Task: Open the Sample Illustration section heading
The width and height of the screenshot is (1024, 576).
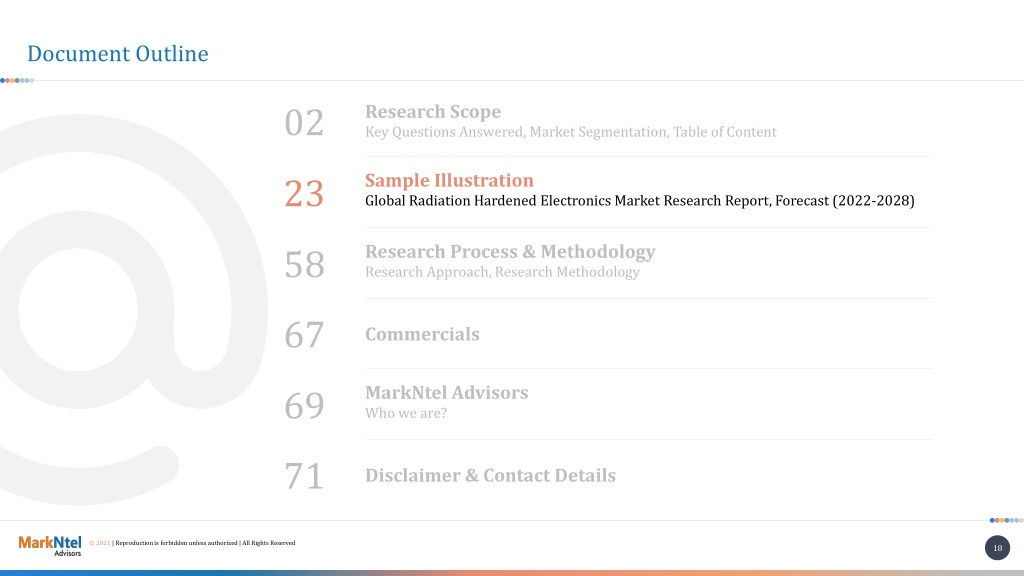Action: (449, 180)
